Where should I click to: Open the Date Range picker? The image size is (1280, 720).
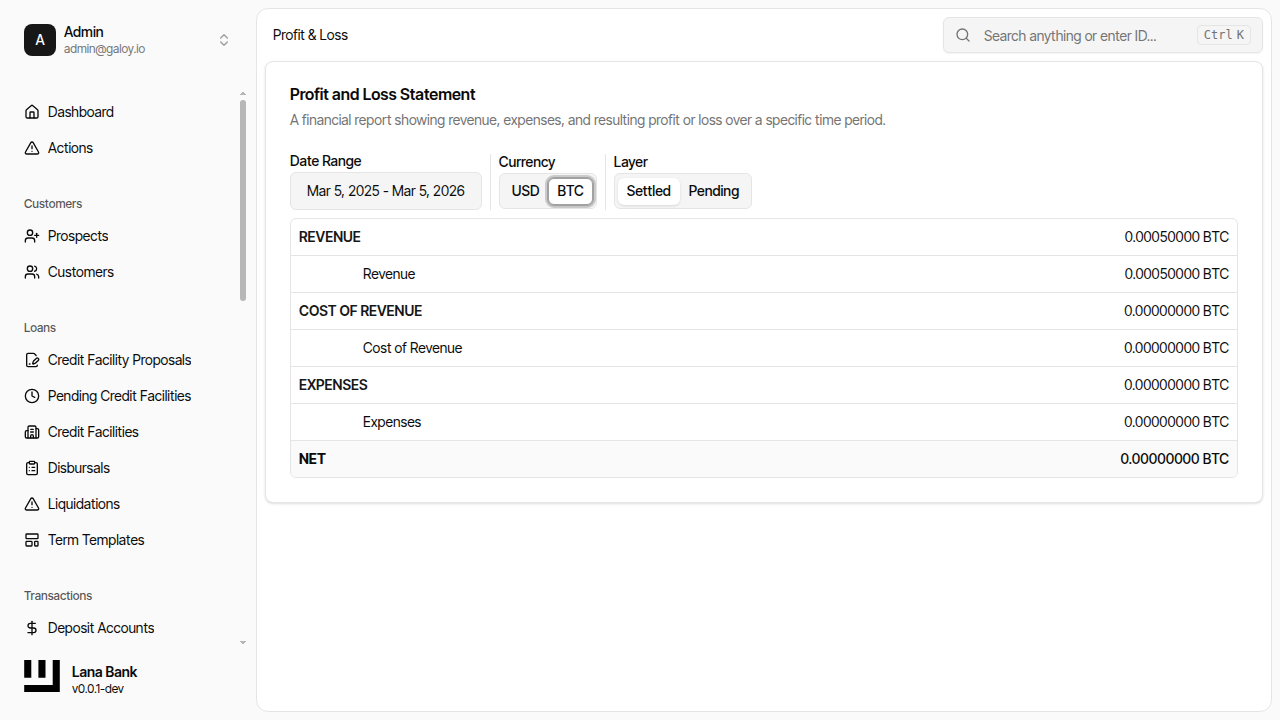[x=385, y=191]
